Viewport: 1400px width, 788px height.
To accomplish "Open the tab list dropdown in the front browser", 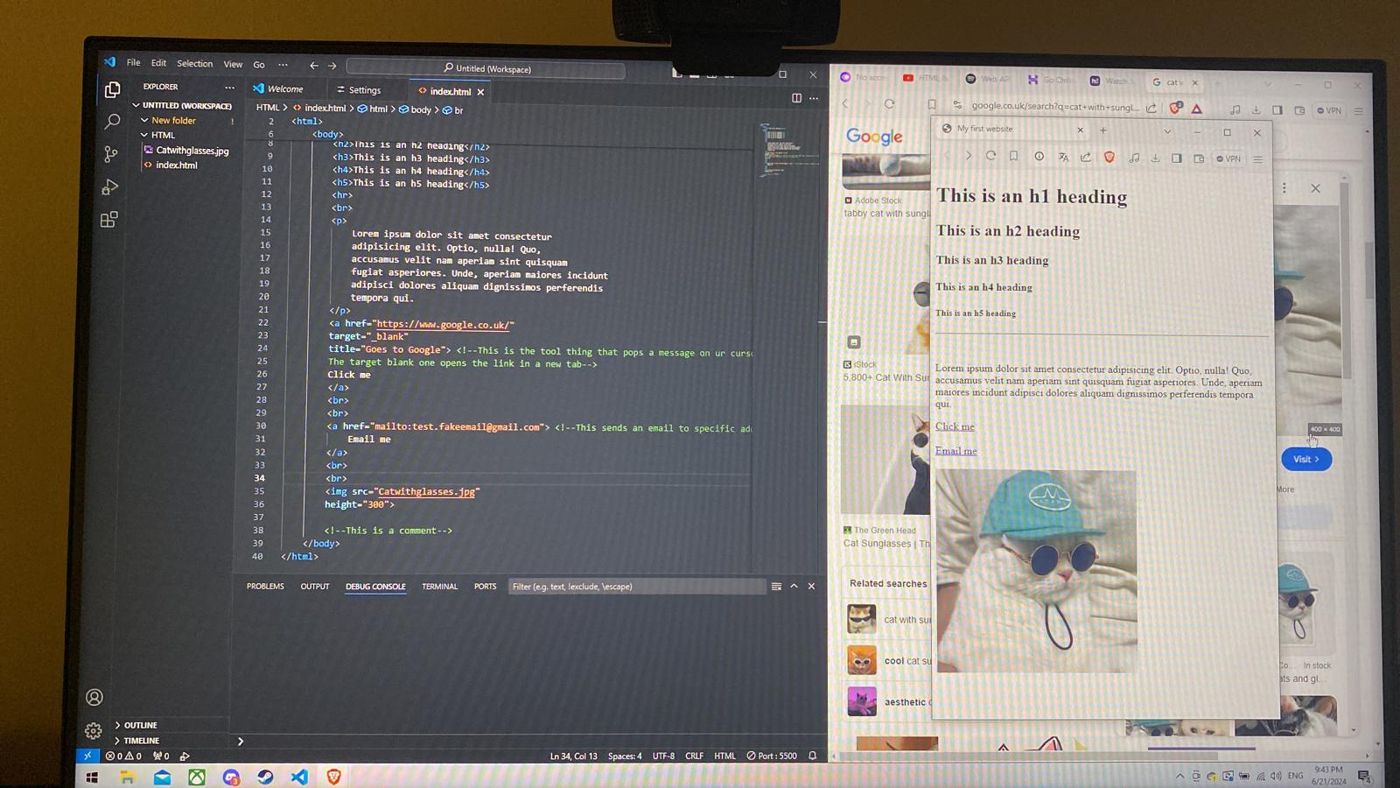I will tap(1167, 131).
